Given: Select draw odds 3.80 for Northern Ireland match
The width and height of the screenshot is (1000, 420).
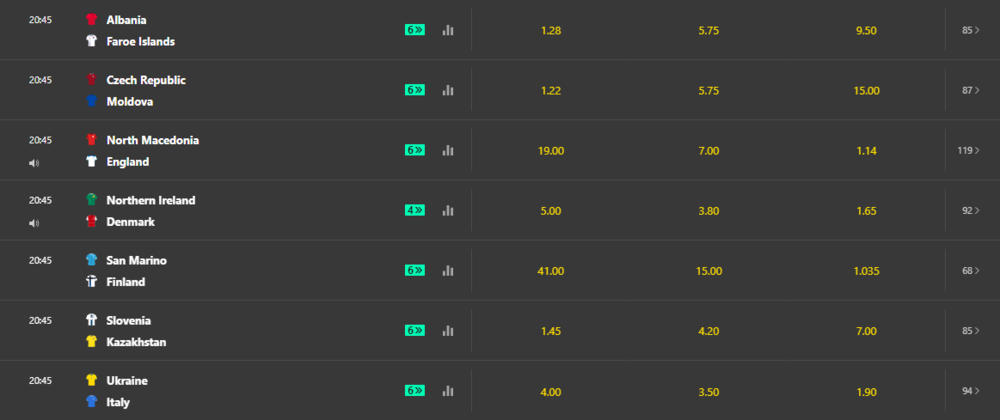Looking at the screenshot, I should click(x=709, y=210).
